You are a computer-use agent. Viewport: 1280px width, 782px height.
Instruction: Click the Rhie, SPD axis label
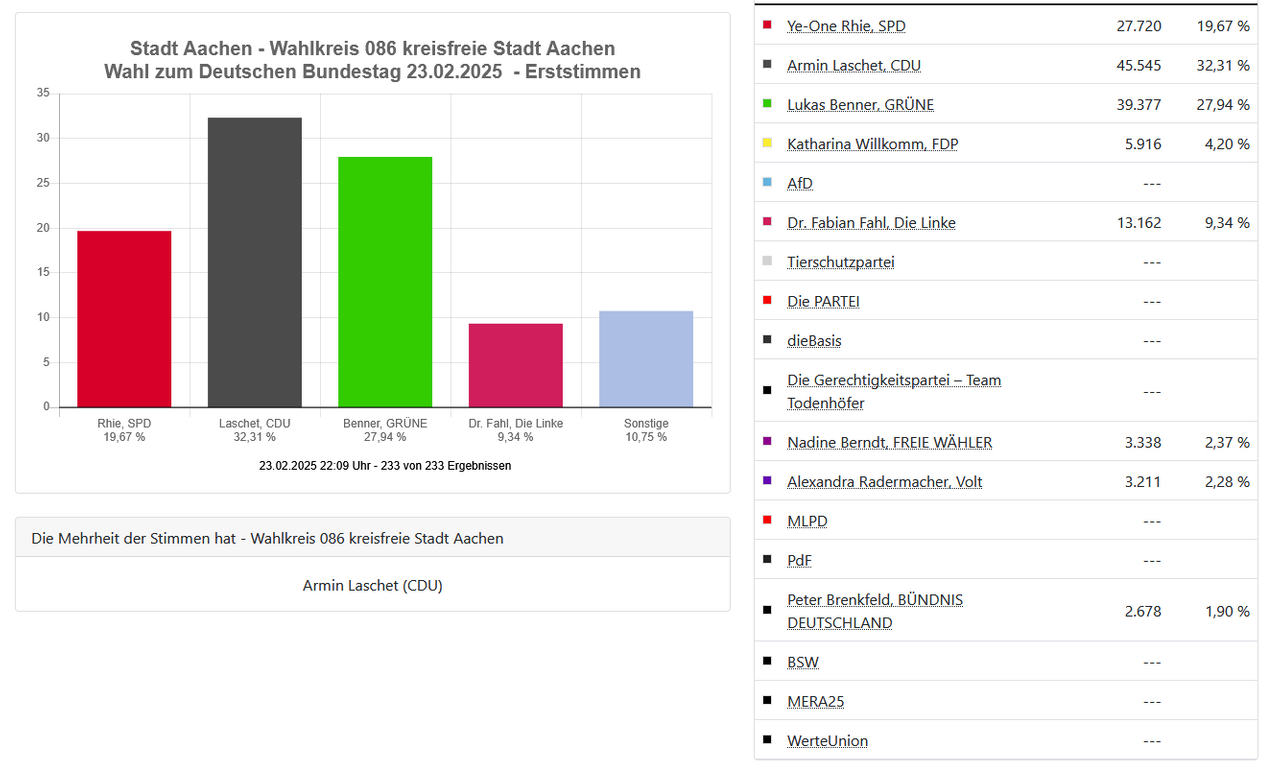click(x=124, y=430)
